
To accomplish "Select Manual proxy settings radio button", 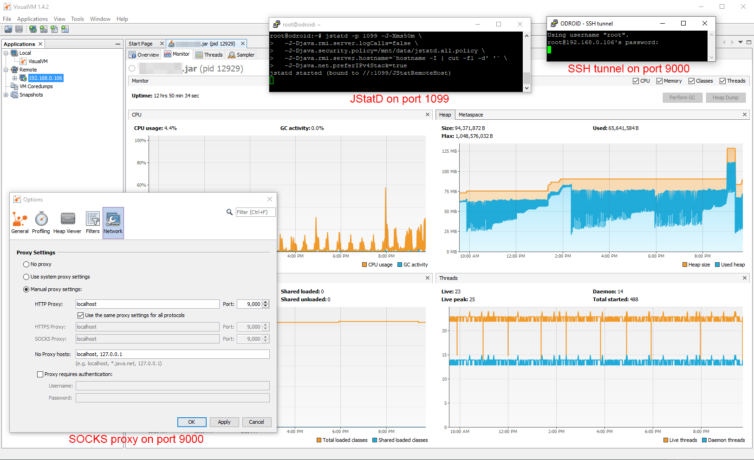I will pyautogui.click(x=26, y=289).
